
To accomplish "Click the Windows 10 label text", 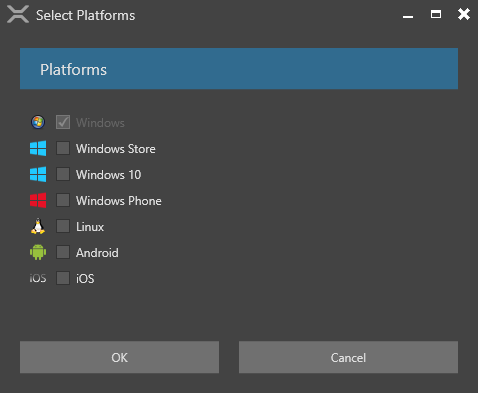I will [x=109, y=175].
